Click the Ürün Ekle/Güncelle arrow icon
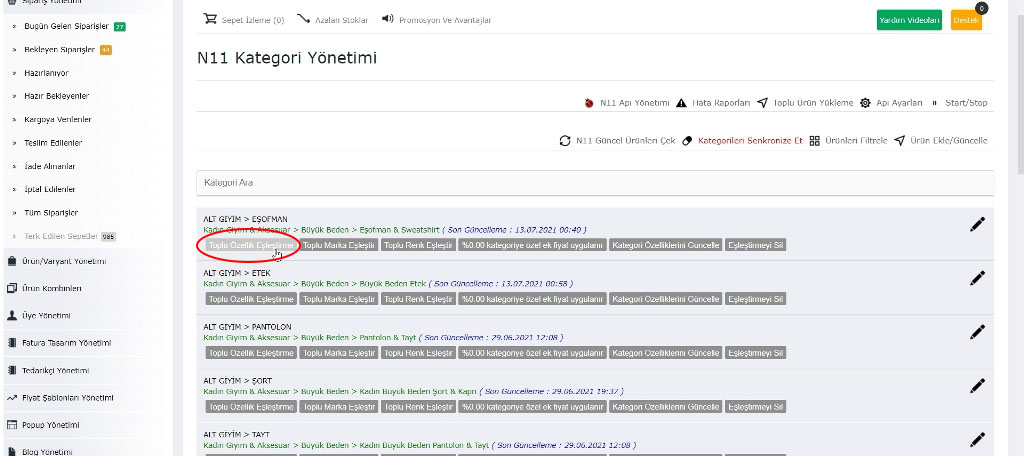Screen dimensions: 1024x456 (899, 140)
